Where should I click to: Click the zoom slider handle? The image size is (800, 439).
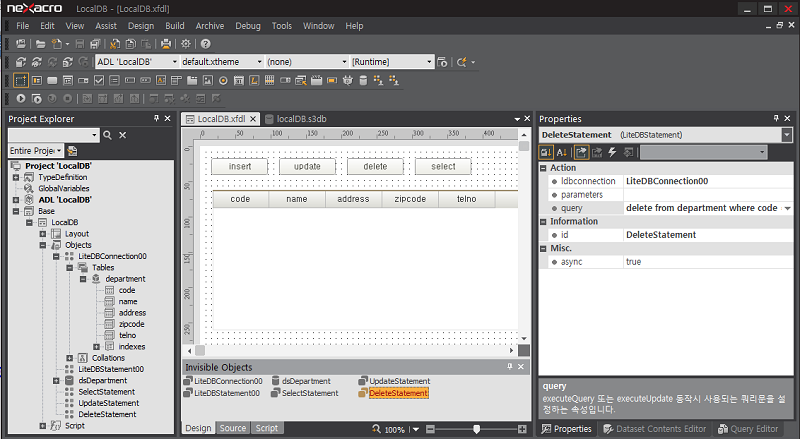pos(476,429)
